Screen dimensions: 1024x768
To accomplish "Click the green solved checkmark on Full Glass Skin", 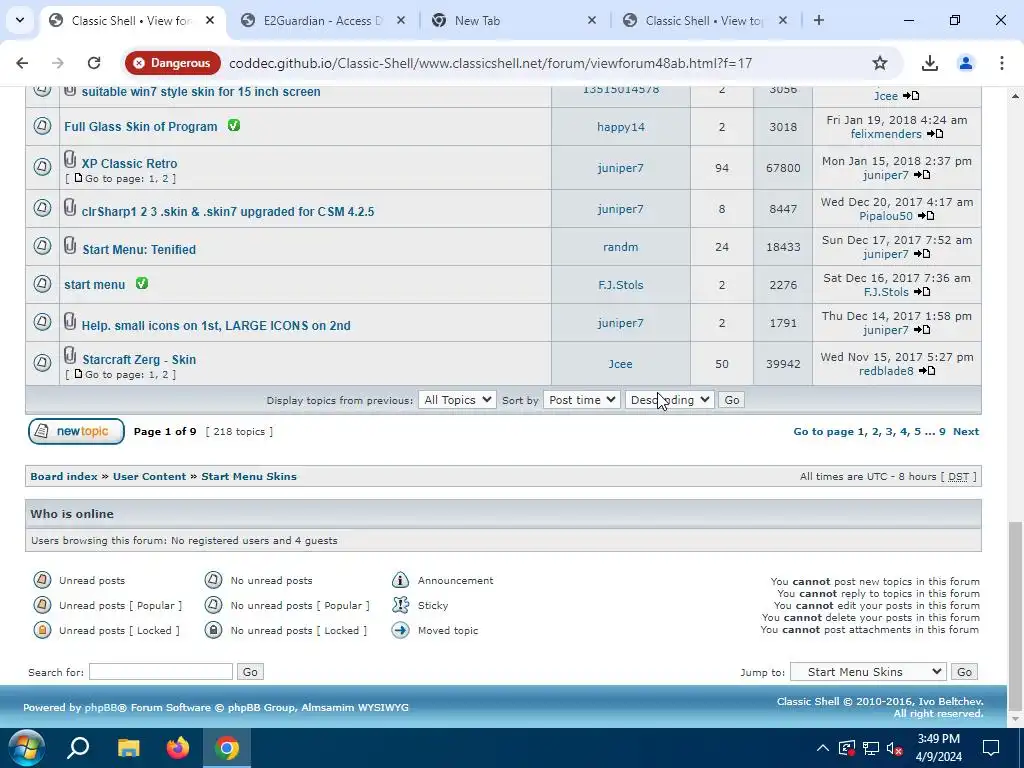I will (234, 125).
